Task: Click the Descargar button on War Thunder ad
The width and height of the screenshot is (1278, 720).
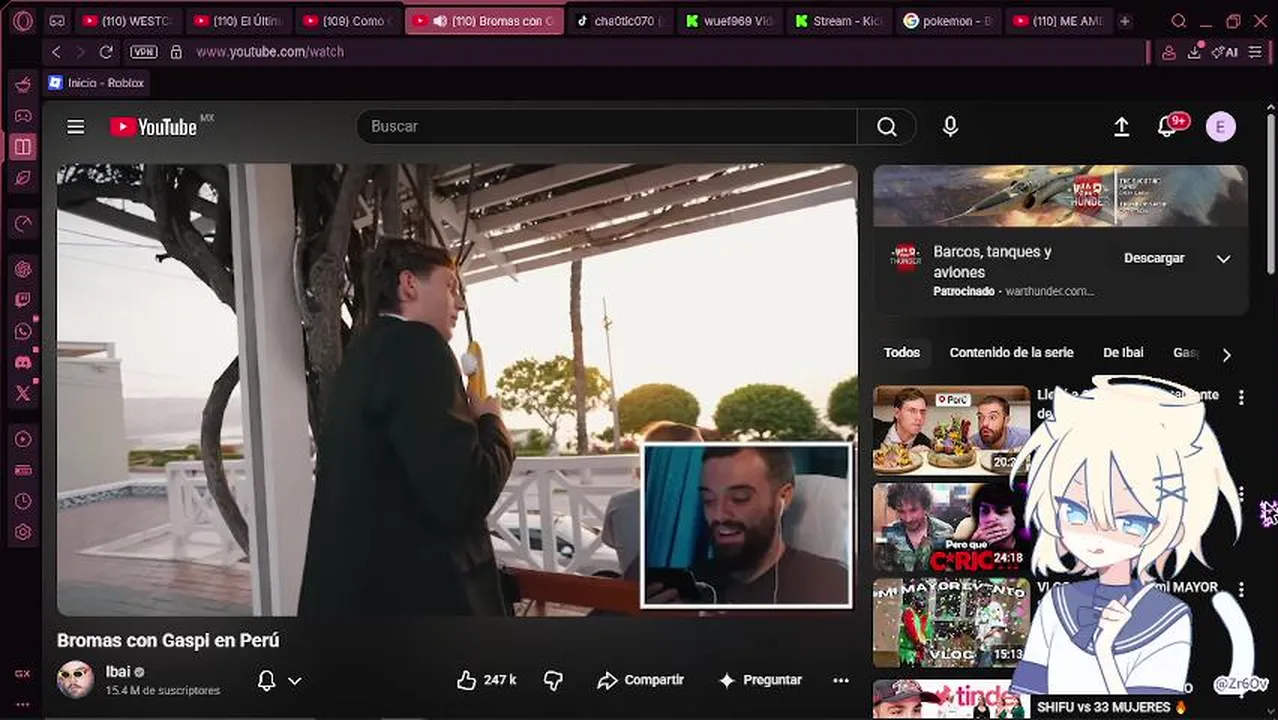Action: tap(1154, 258)
